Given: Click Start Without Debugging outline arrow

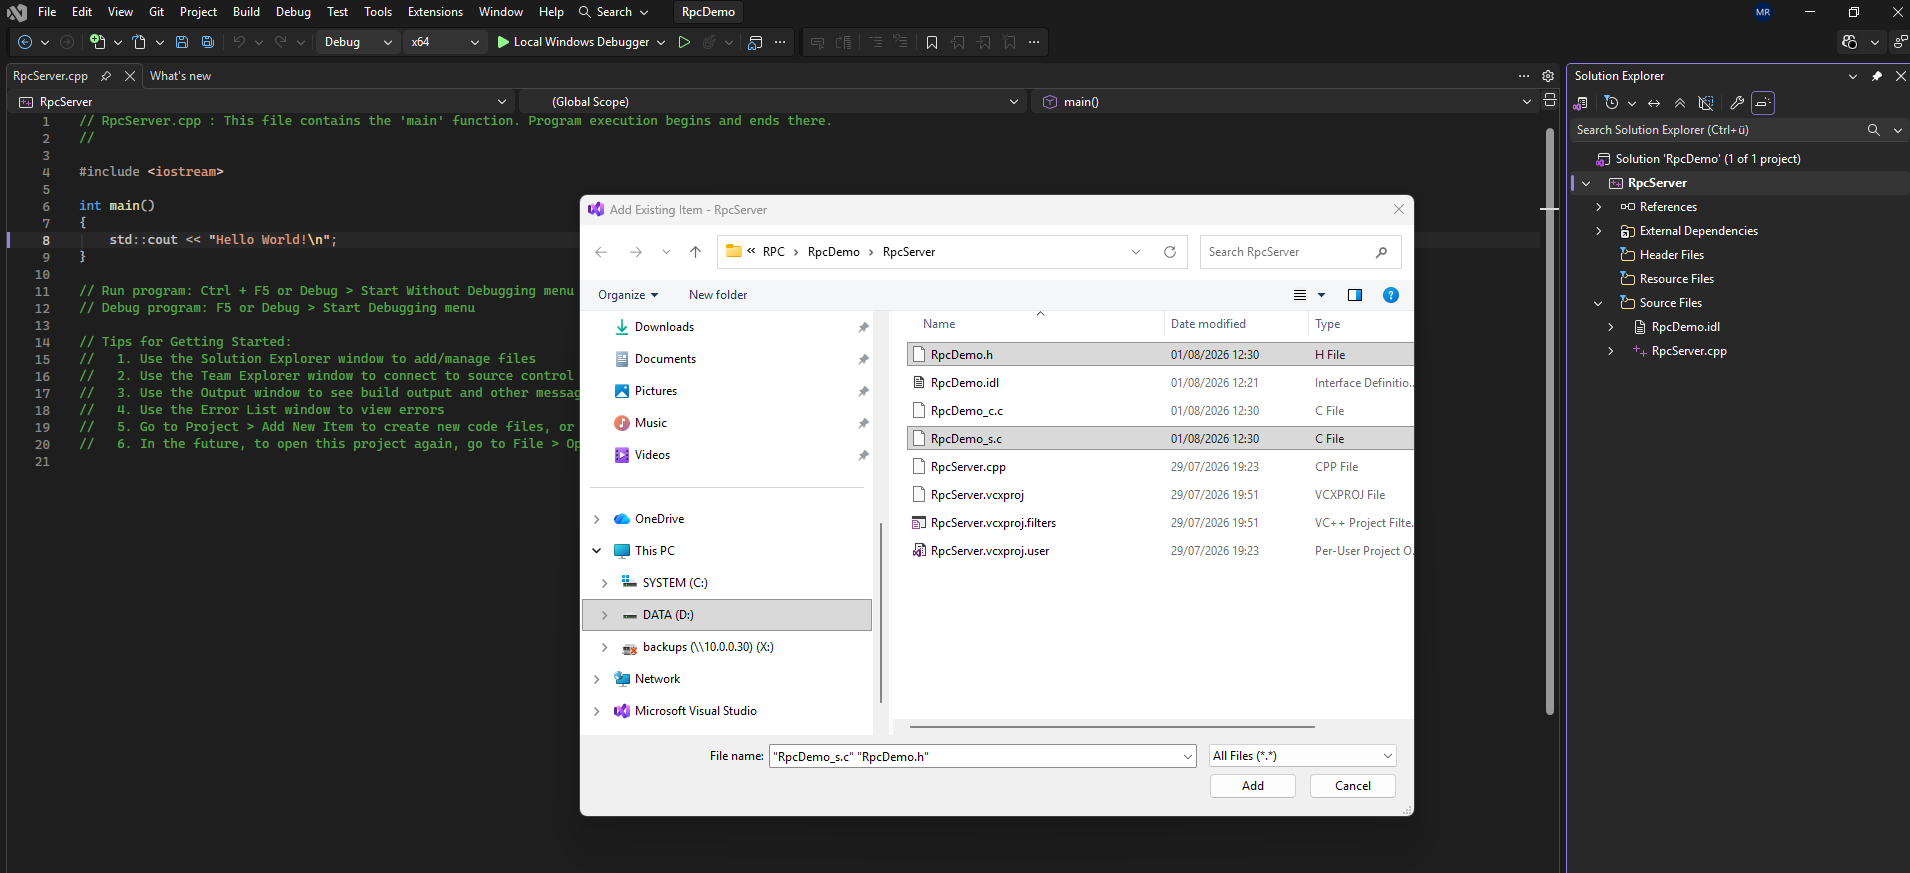Looking at the screenshot, I should 684,42.
